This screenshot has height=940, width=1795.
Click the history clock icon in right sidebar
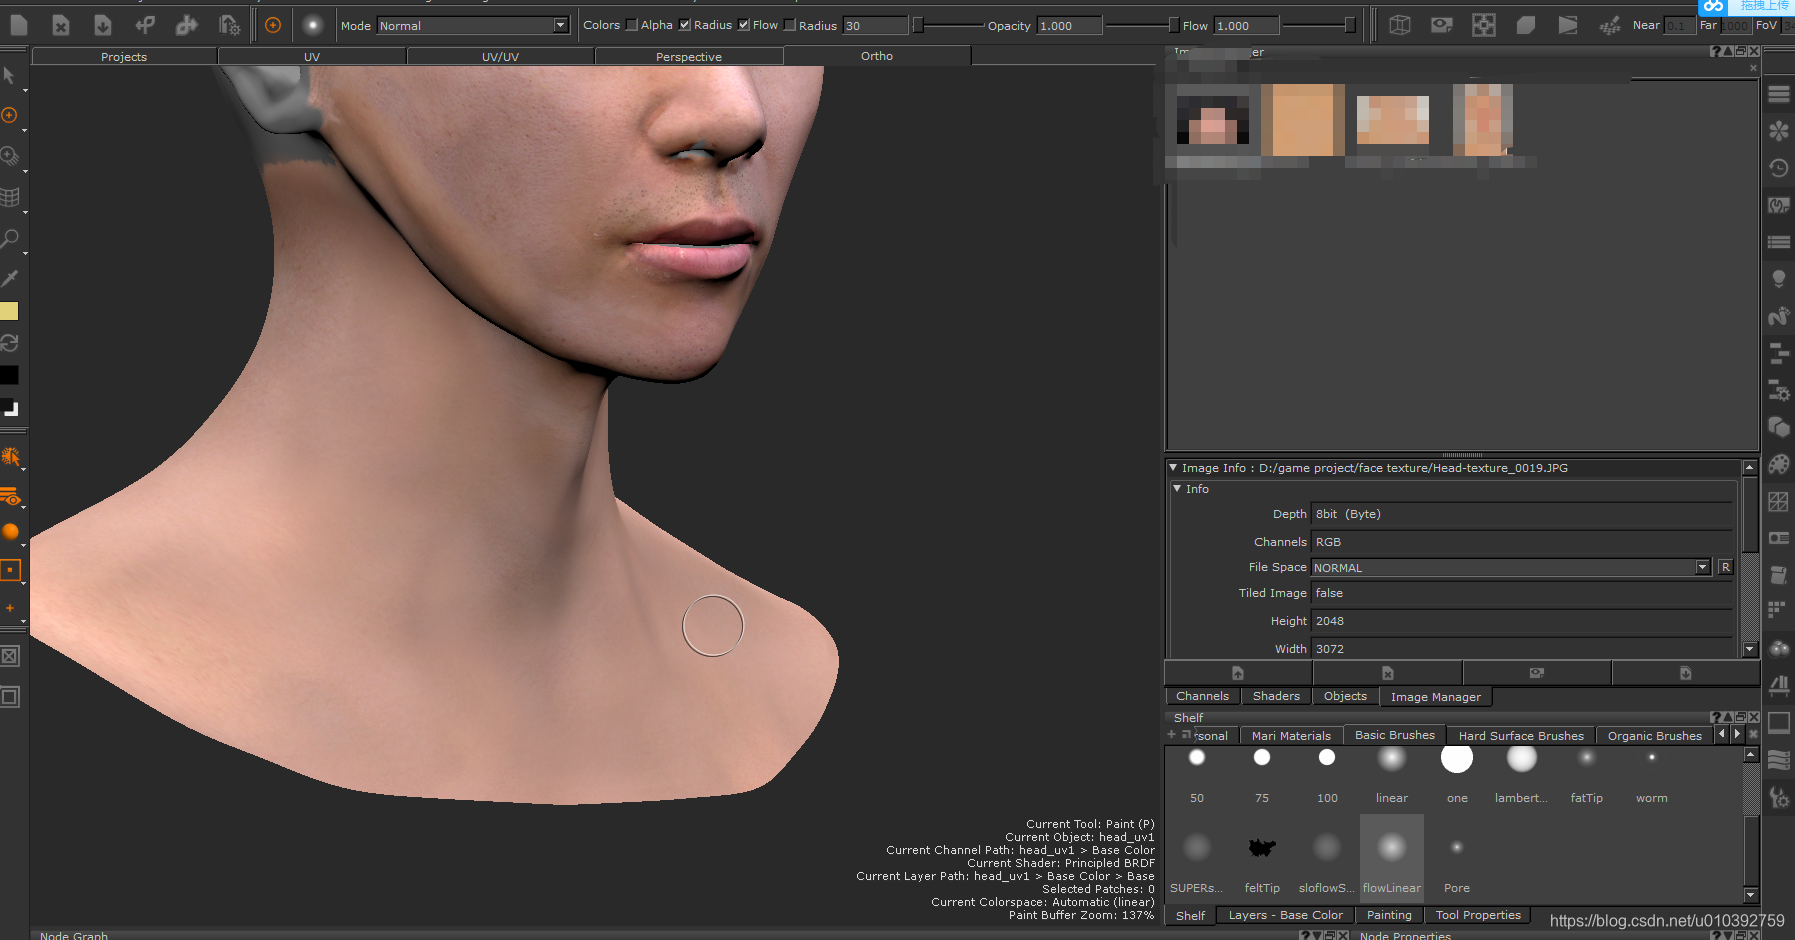[x=1779, y=168]
